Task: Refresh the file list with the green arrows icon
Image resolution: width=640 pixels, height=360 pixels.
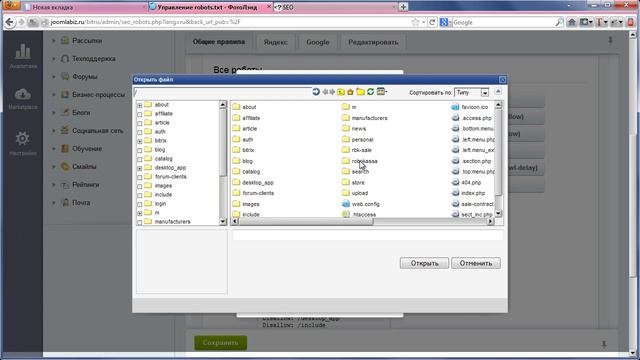Action: click(x=371, y=92)
